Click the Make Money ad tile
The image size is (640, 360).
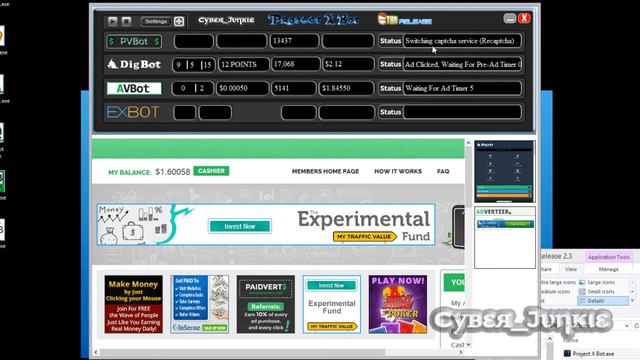point(133,304)
